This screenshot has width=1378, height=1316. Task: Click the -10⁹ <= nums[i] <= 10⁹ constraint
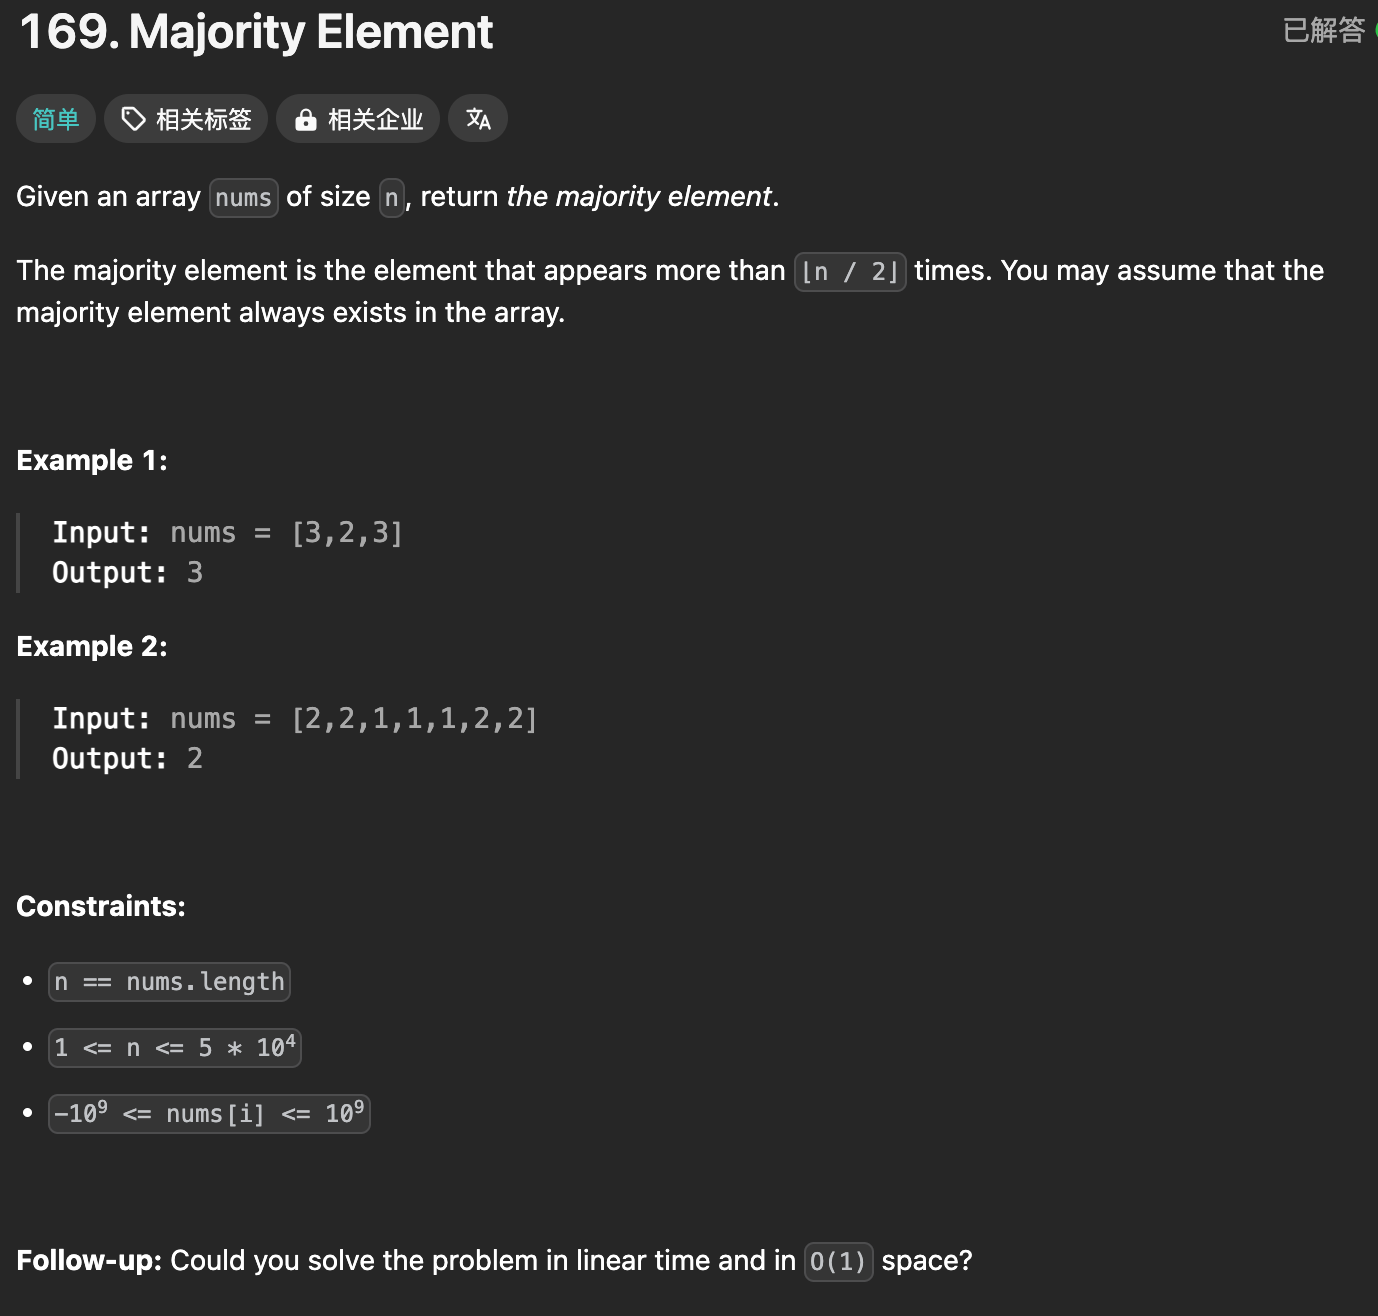point(209,1113)
